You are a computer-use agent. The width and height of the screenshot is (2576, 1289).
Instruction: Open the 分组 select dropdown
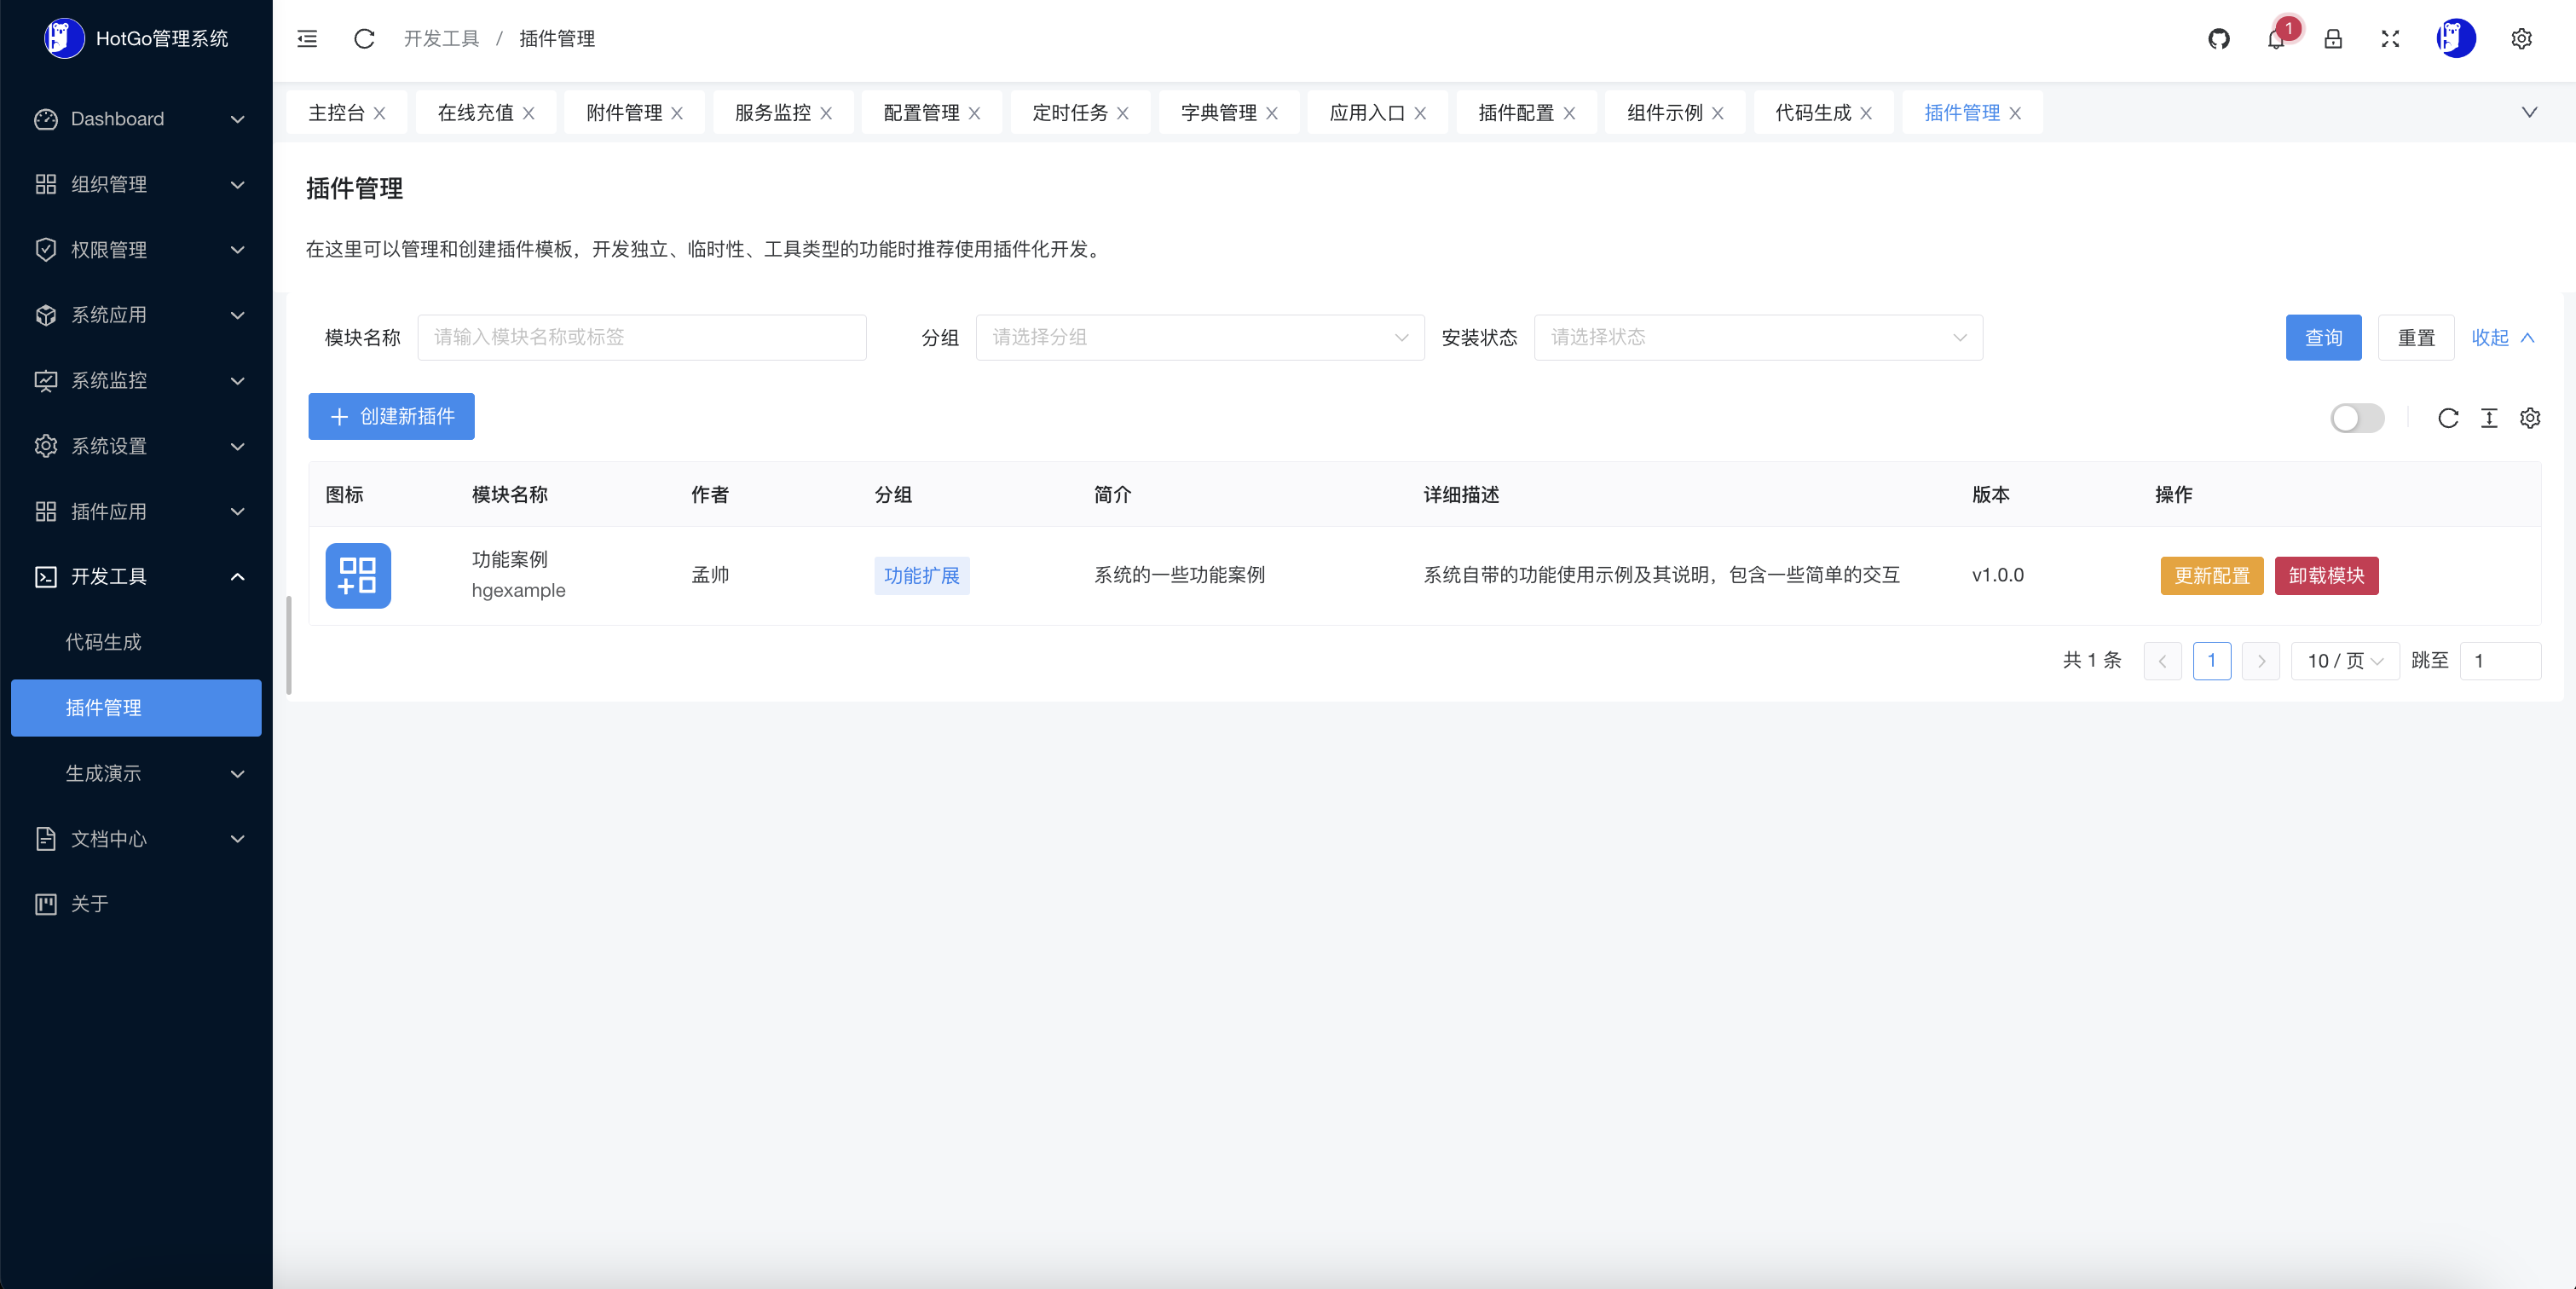point(1199,337)
